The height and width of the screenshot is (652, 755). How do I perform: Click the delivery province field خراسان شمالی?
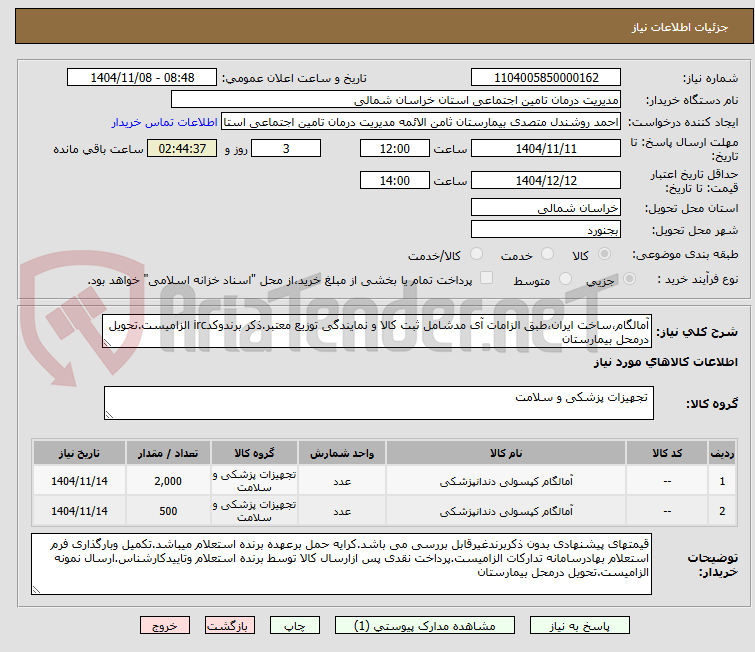pyautogui.click(x=546, y=208)
